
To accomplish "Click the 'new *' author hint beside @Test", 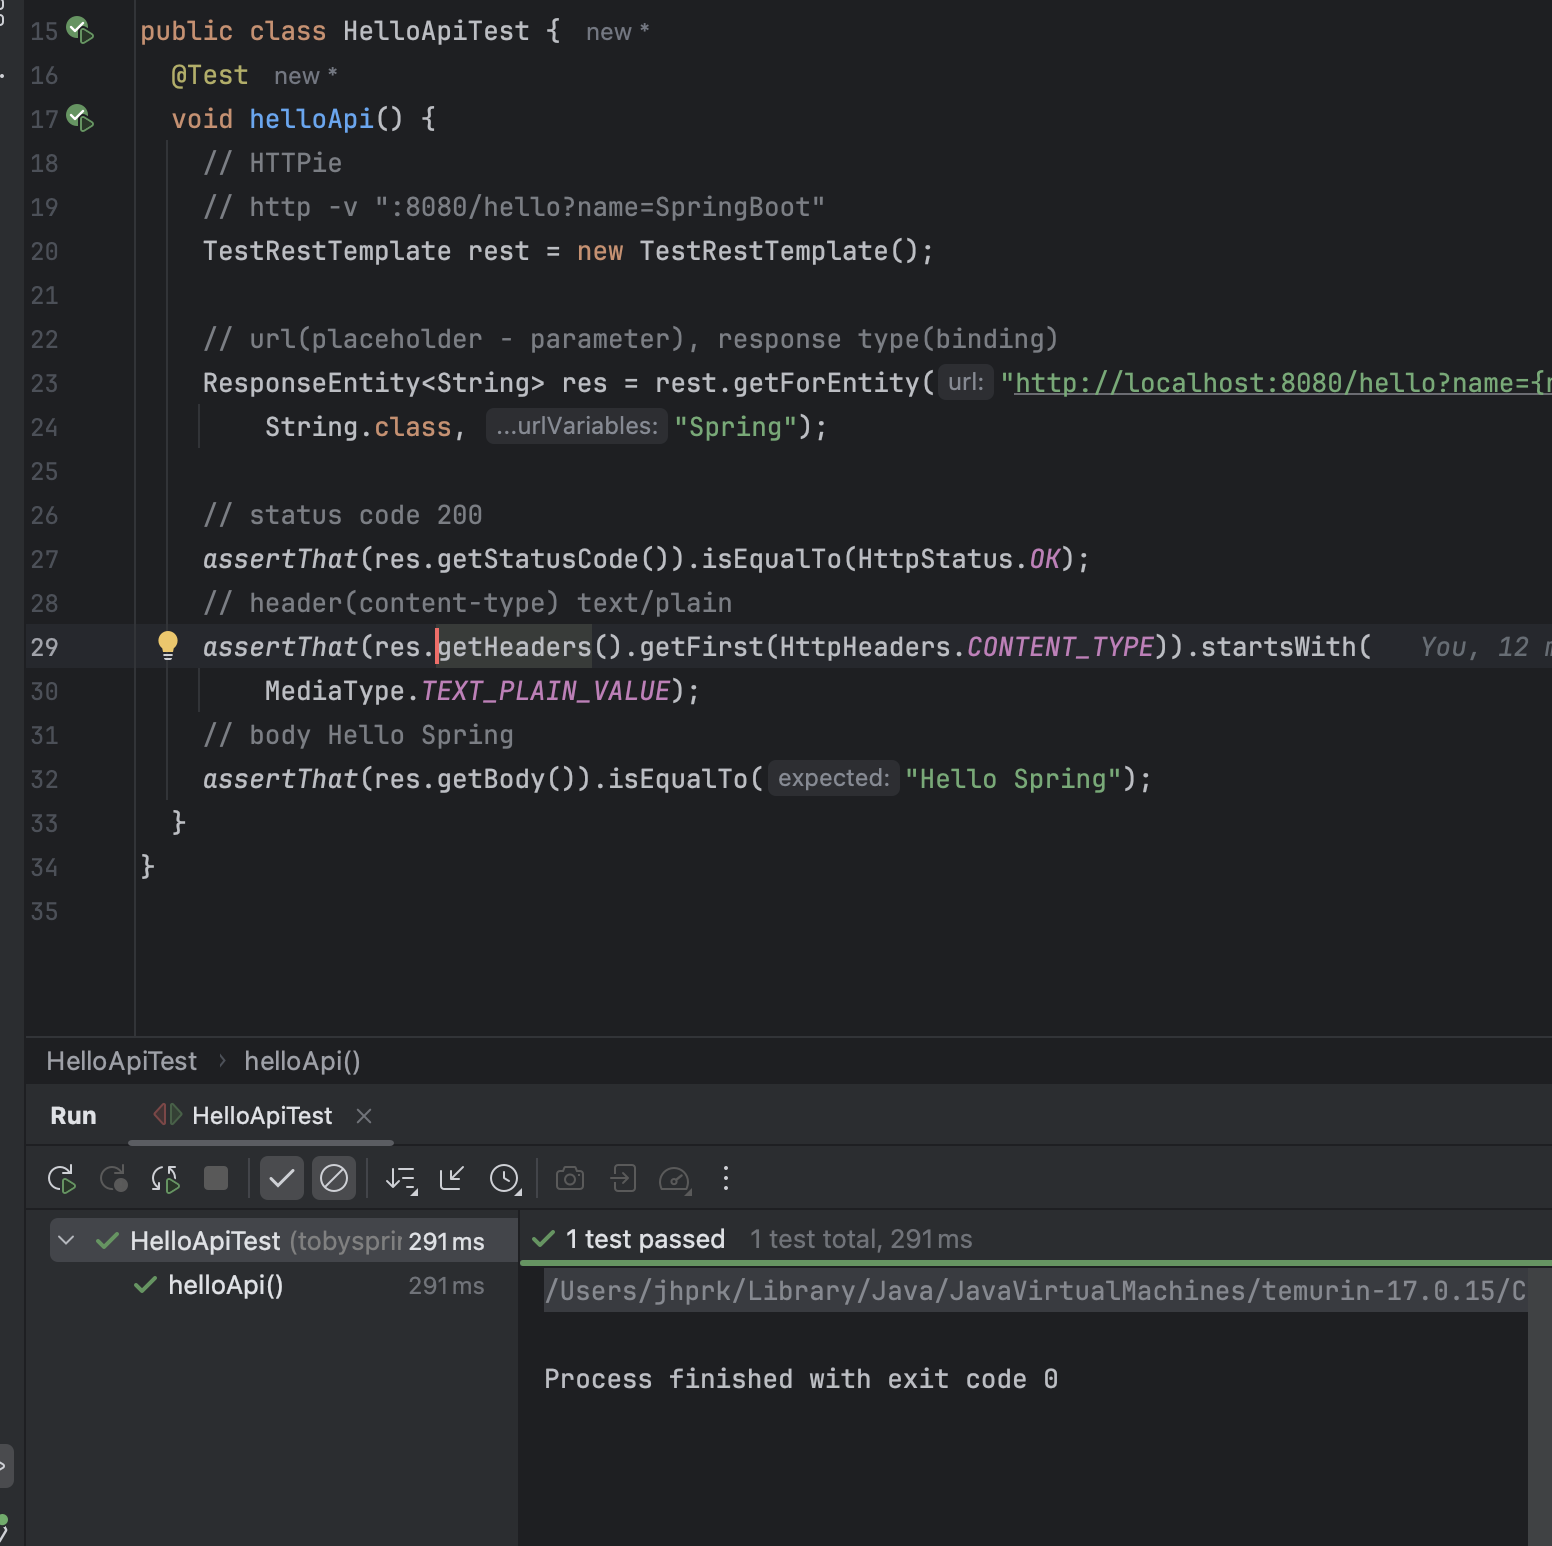I will (306, 76).
